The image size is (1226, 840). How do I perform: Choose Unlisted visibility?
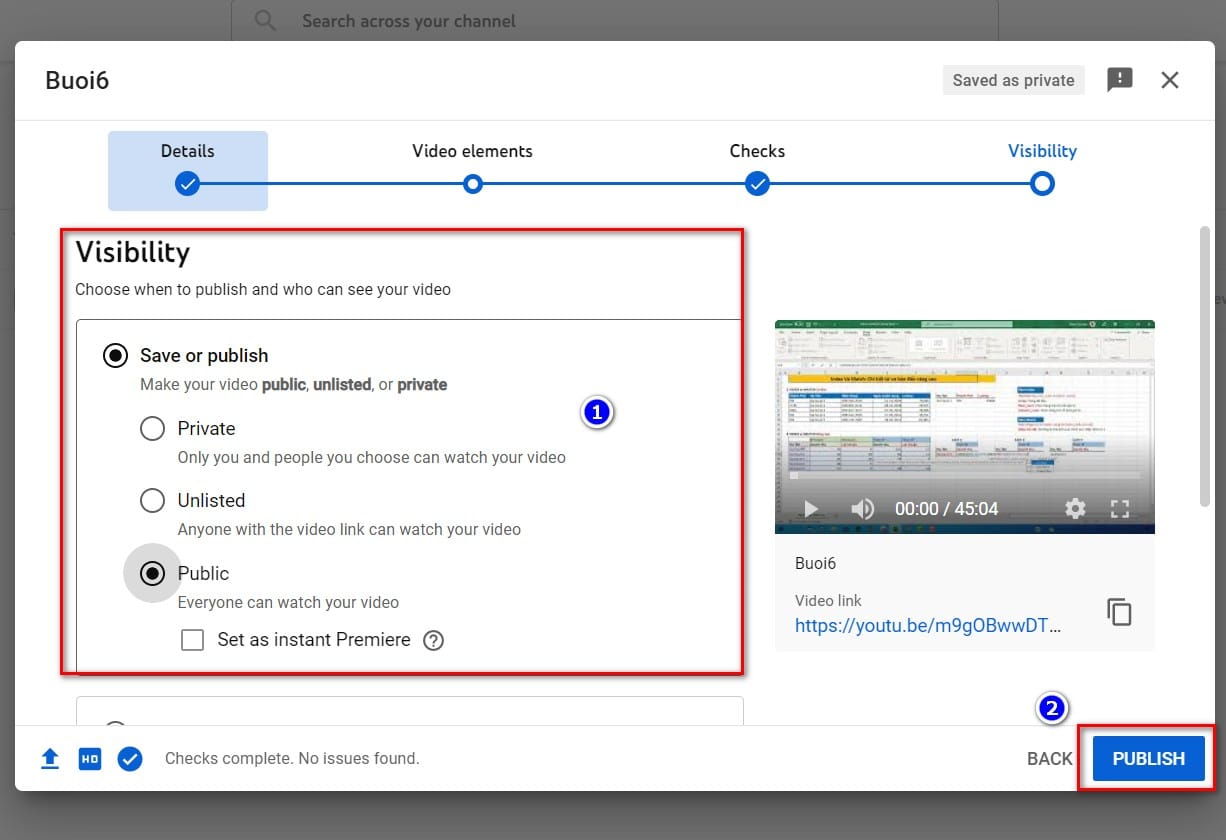tap(152, 500)
